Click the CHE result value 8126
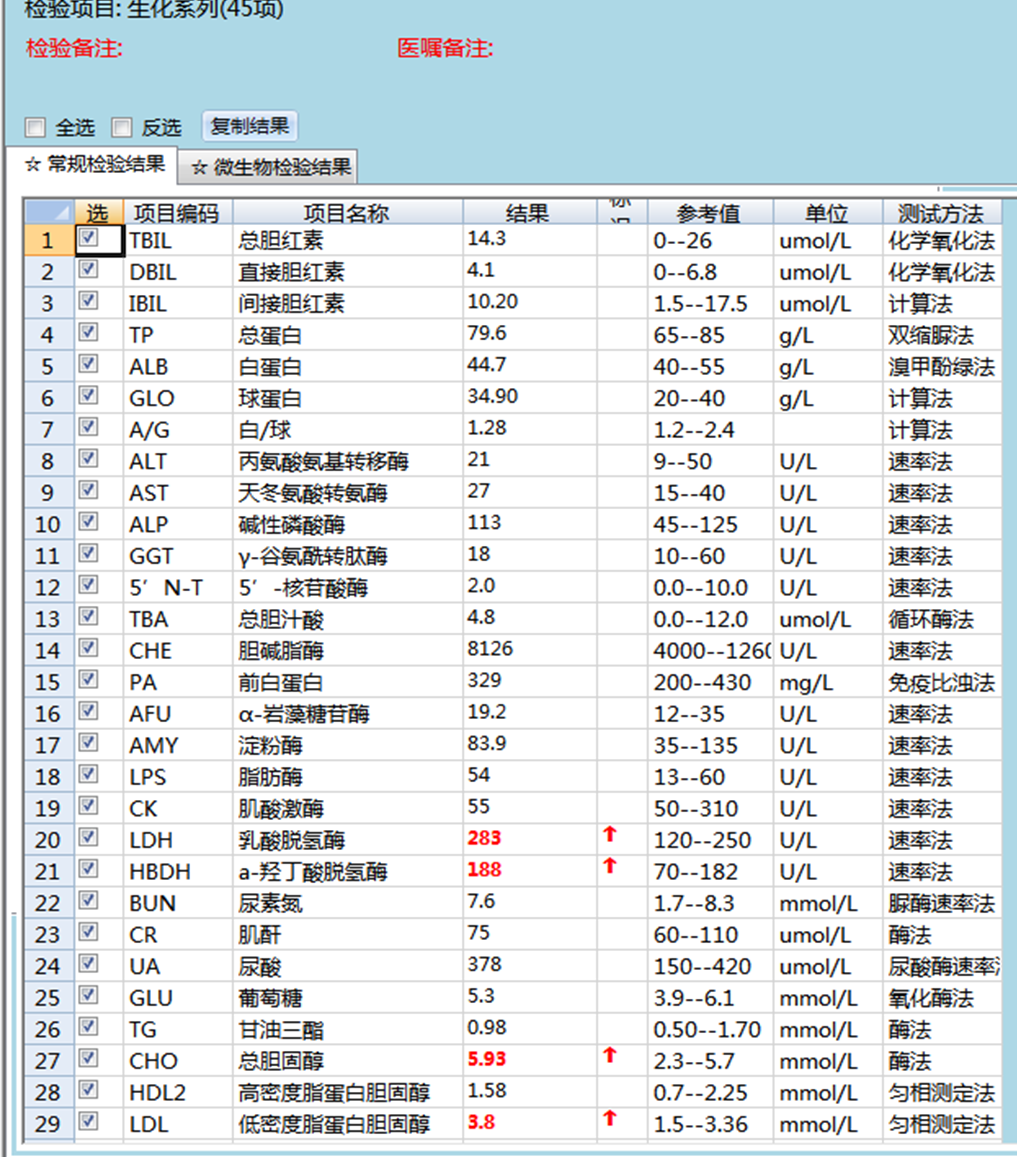This screenshot has width=1017, height=1157. pos(490,649)
